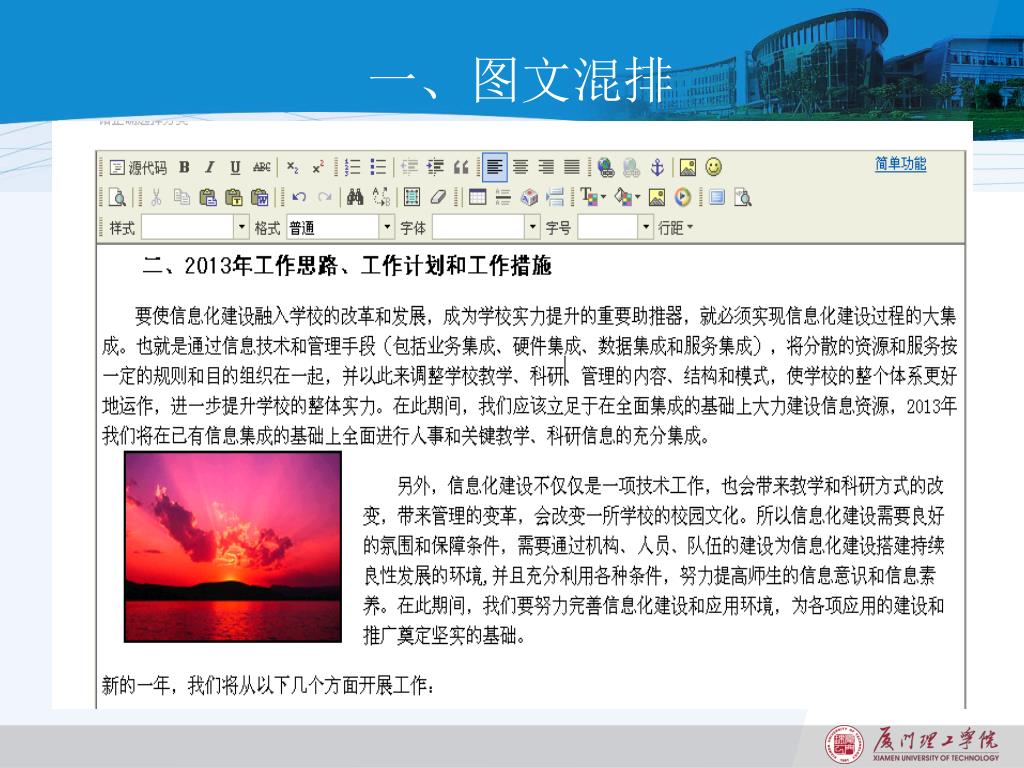The width and height of the screenshot is (1024, 768).
Task: Insert media with the play icon
Action: 682,197
